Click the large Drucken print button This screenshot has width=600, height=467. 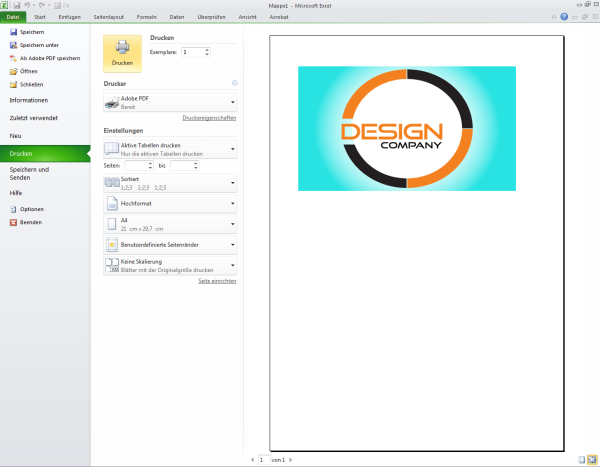pos(122,54)
